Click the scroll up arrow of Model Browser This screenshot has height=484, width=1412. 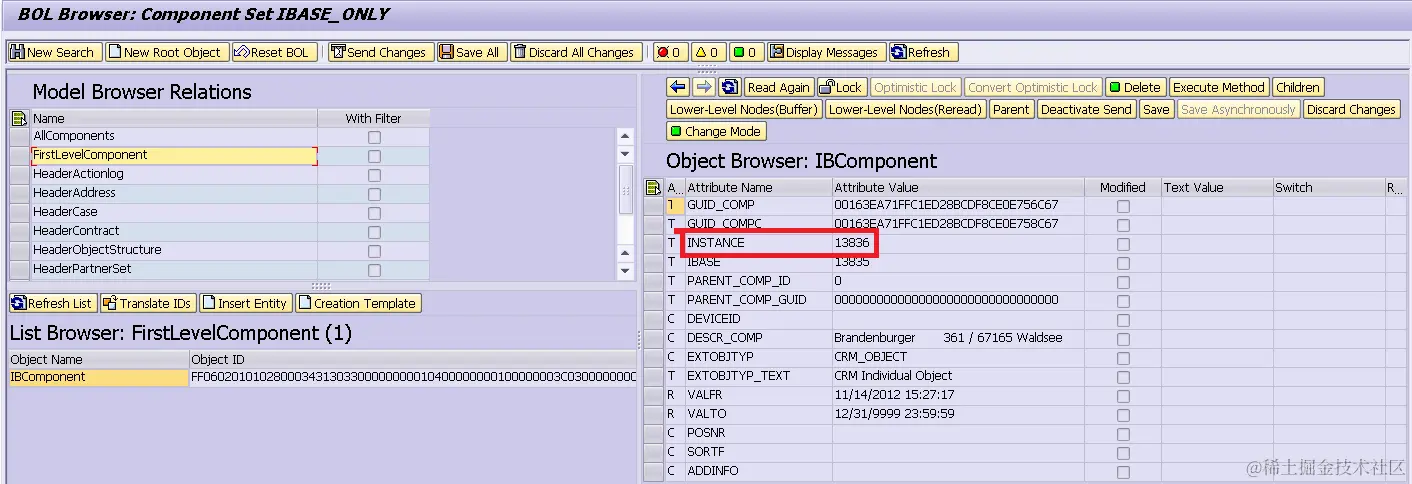(x=626, y=136)
